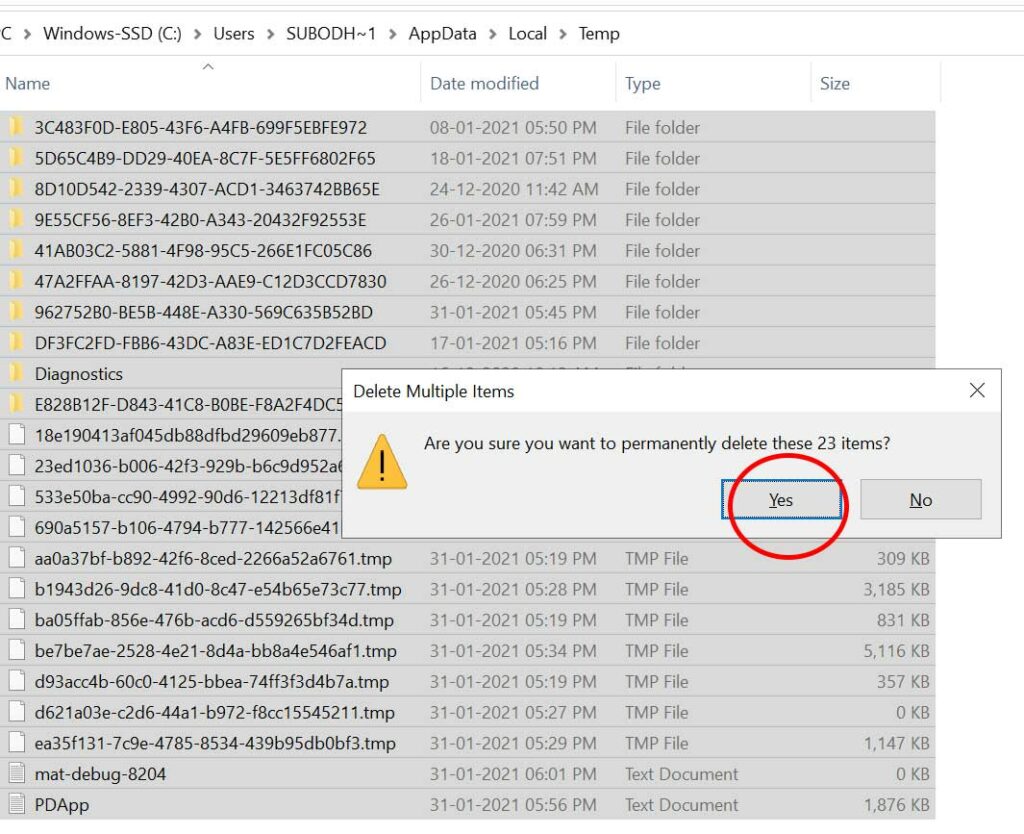Navigate to Users via the address bar
This screenshot has height=834, width=1024.
(x=233, y=33)
